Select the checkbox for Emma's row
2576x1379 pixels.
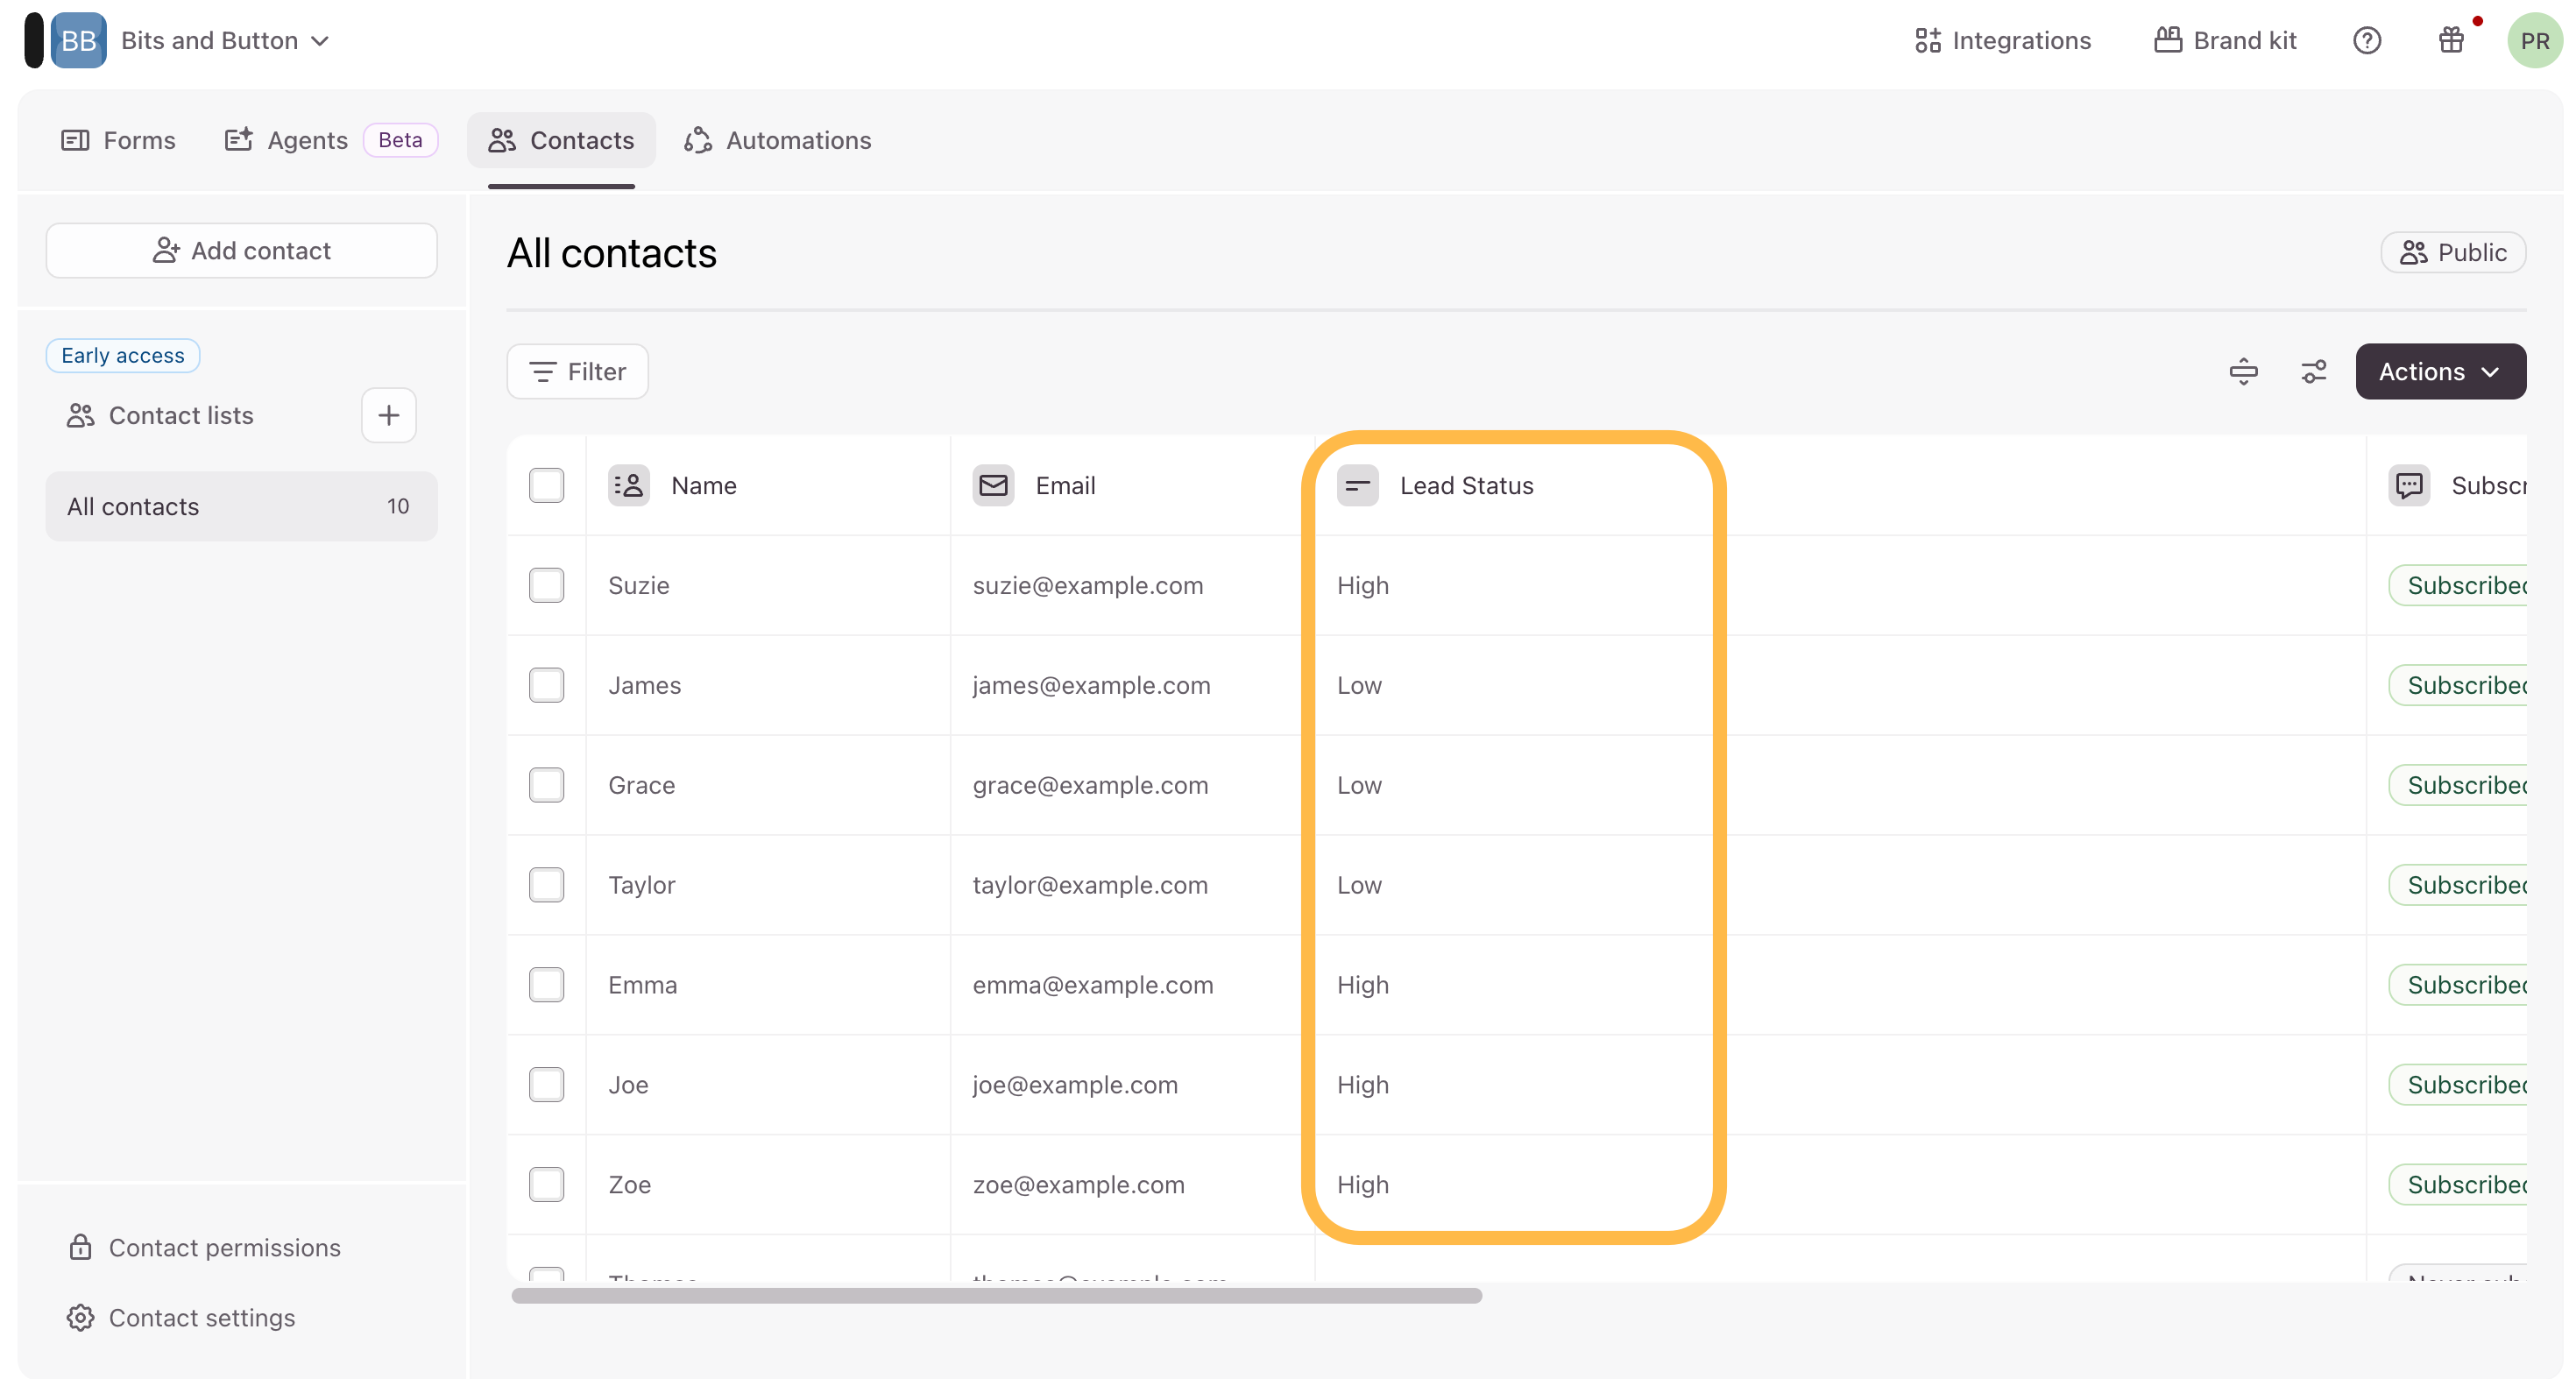coord(546,985)
